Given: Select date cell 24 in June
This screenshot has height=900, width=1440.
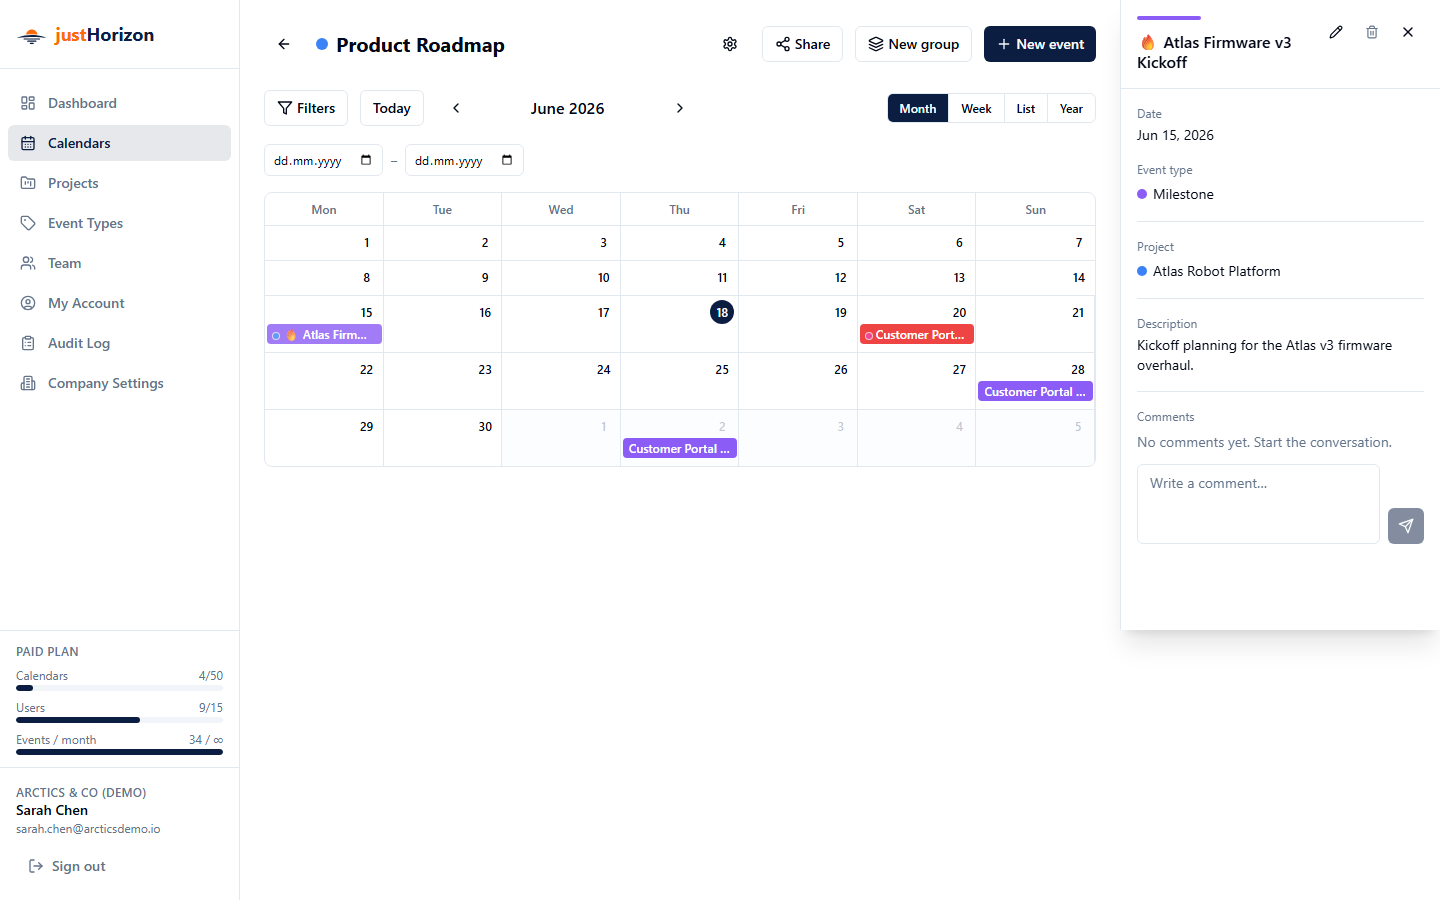Looking at the screenshot, I should click(x=561, y=381).
